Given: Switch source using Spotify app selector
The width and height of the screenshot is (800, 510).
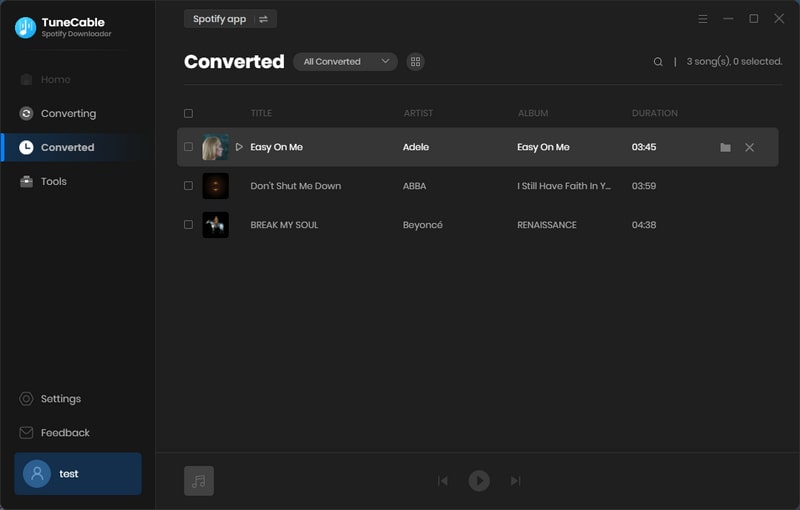Looking at the screenshot, I should 230,19.
